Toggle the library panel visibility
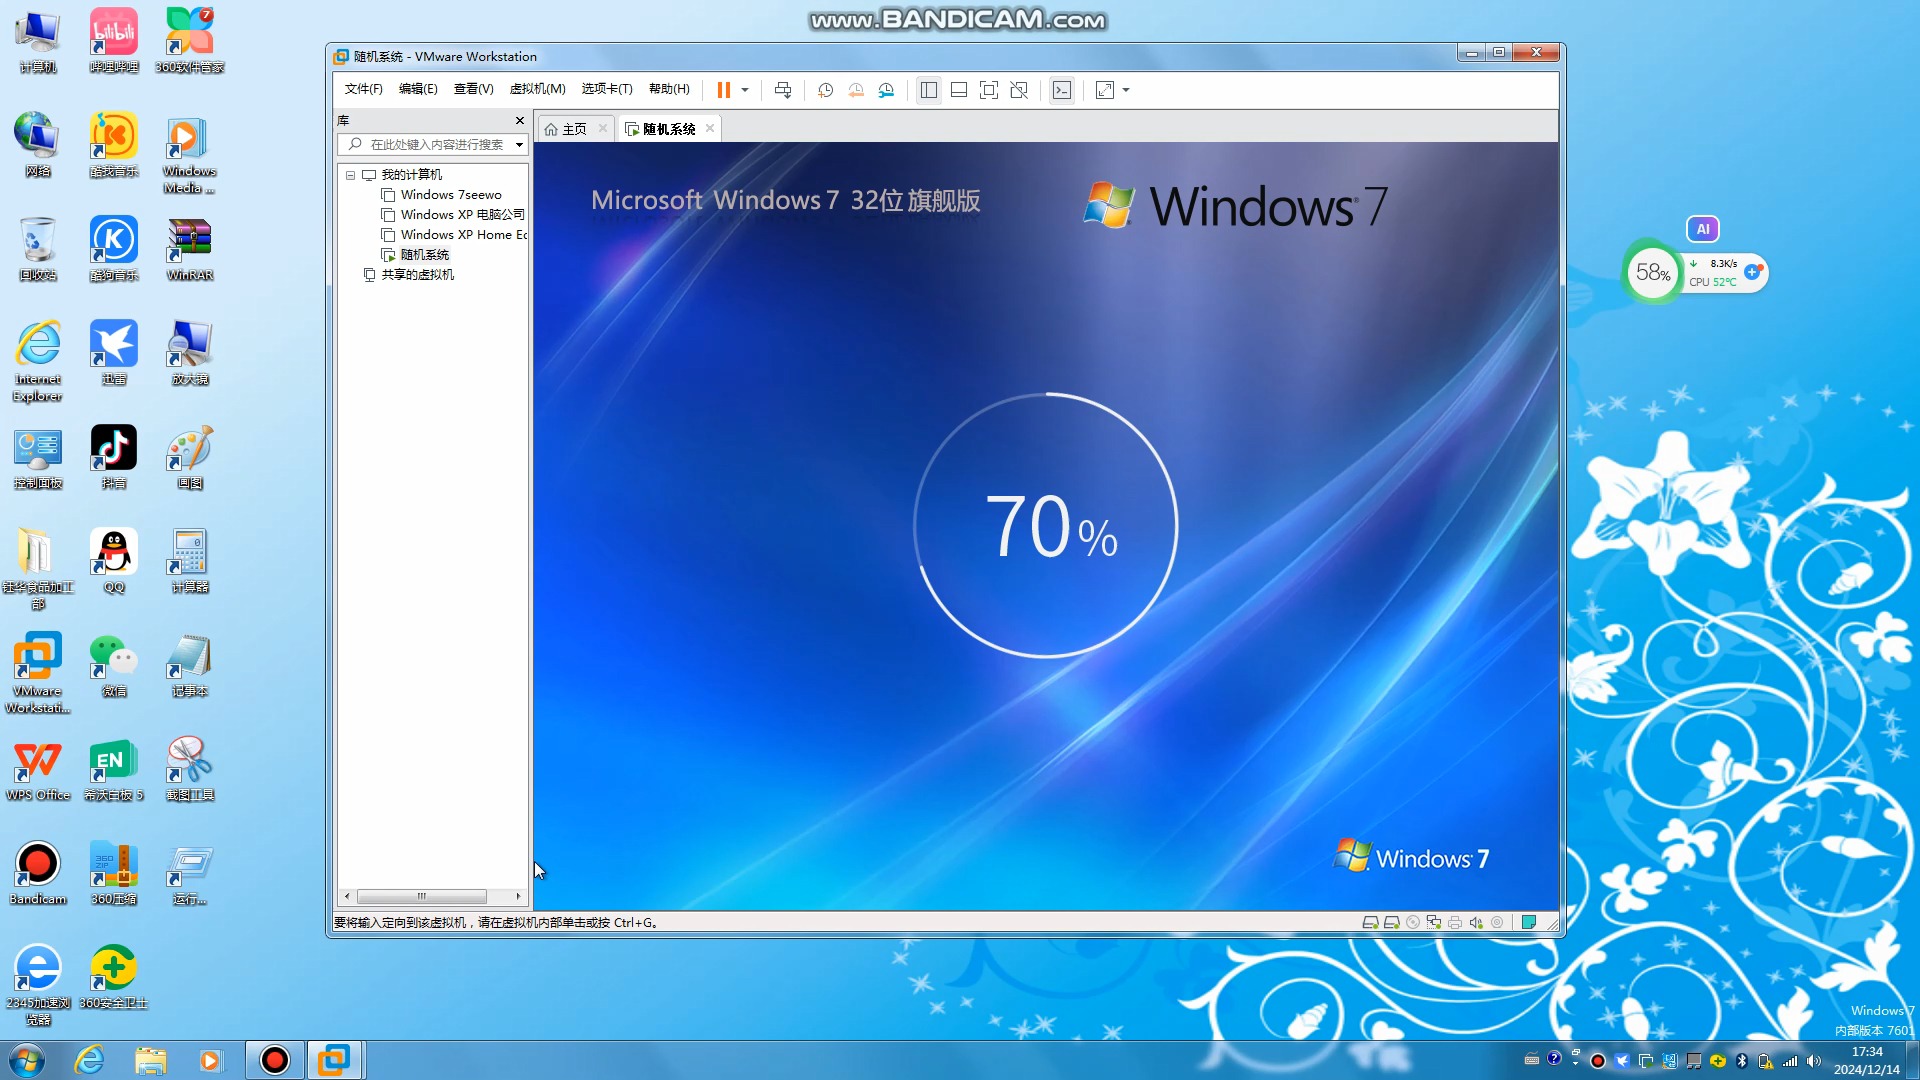The width and height of the screenshot is (1920, 1080). [928, 90]
